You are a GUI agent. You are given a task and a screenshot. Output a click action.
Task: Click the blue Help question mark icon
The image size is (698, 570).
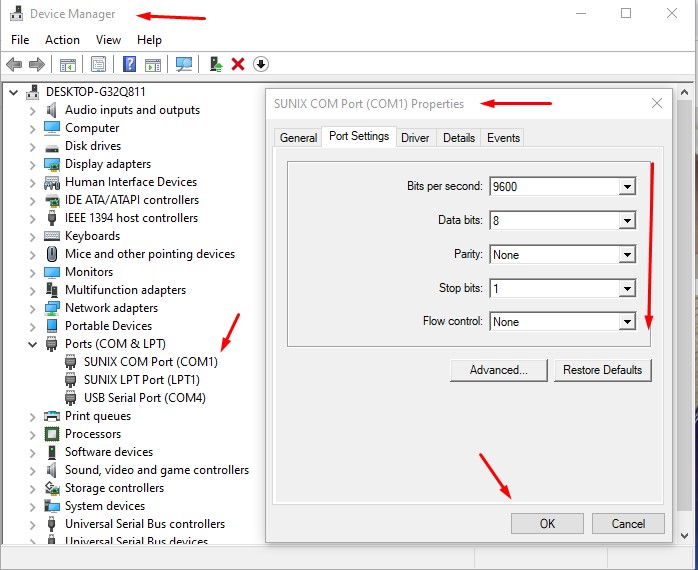(129, 65)
